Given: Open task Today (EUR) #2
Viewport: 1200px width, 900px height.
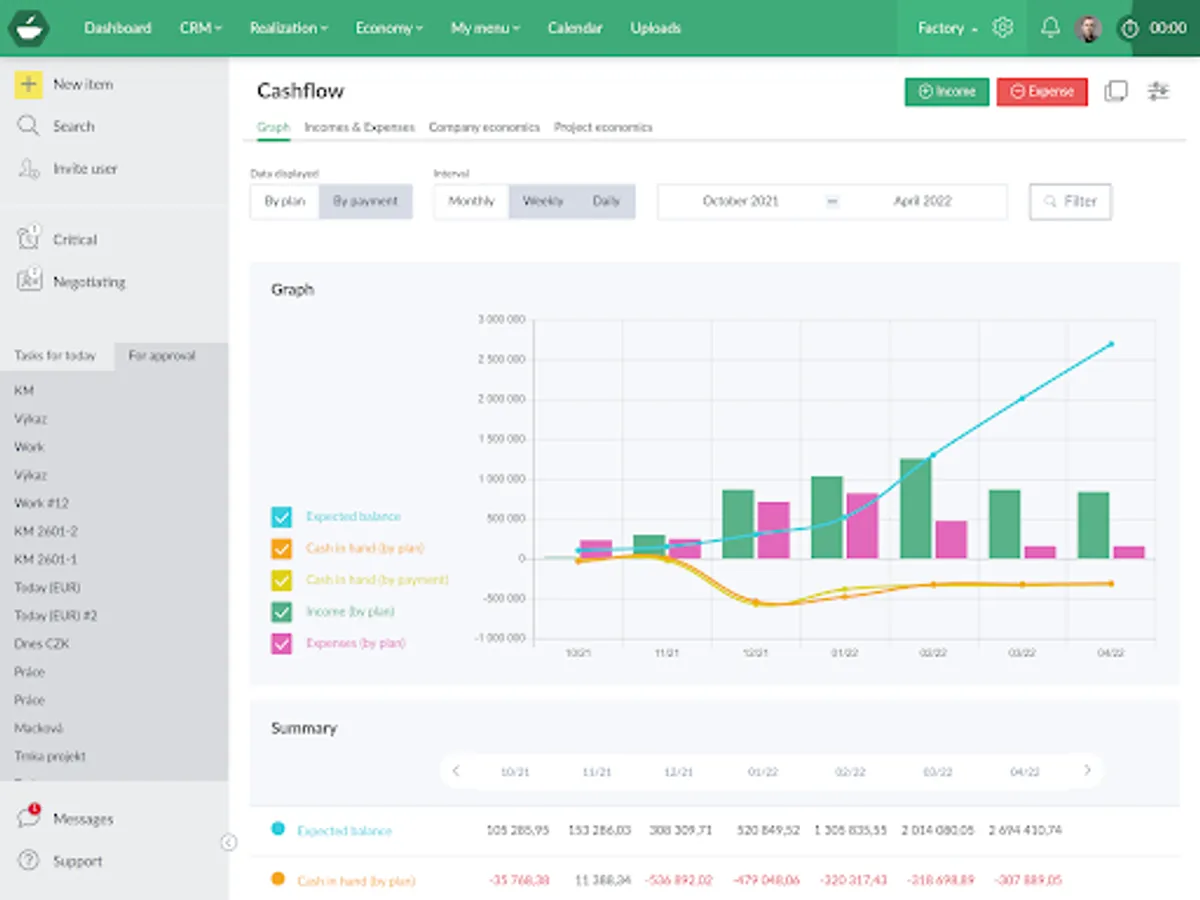Looking at the screenshot, I should [56, 615].
